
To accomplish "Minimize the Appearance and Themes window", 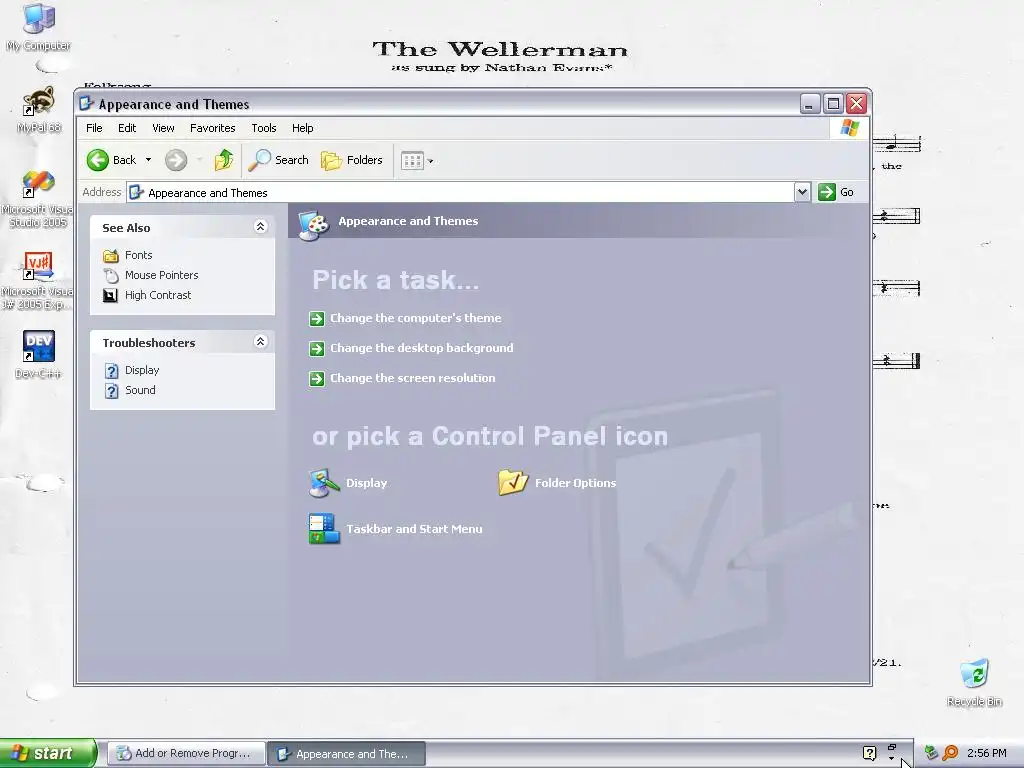I will [810, 104].
